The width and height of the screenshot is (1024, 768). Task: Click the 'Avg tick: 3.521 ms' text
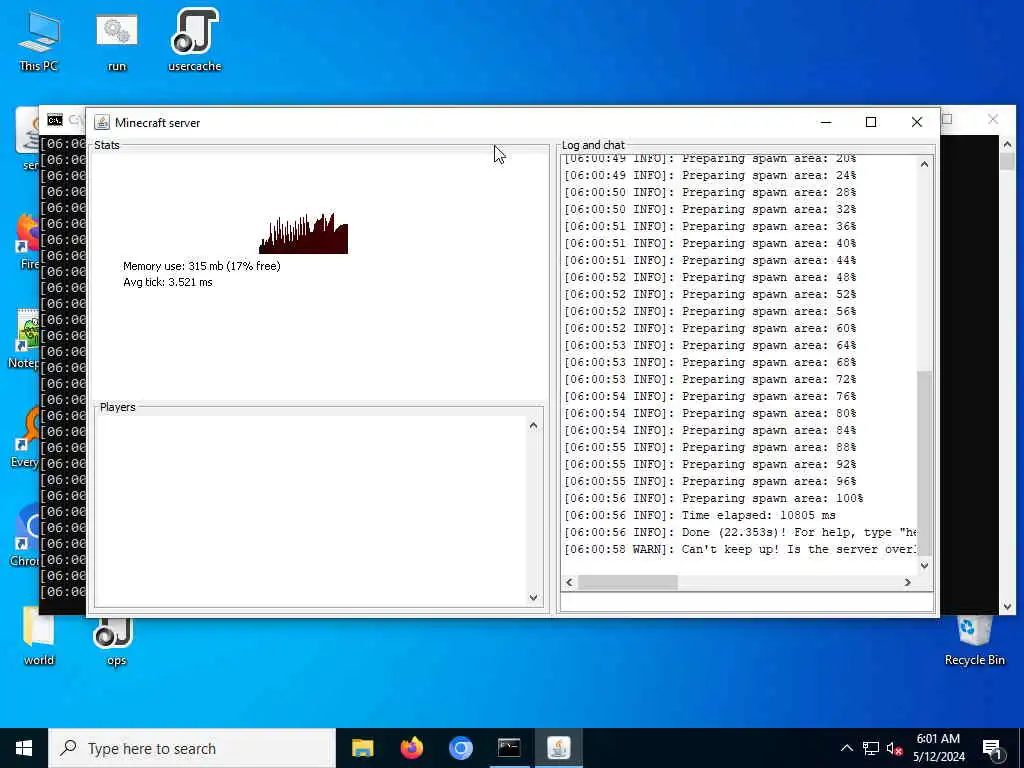pyautogui.click(x=168, y=282)
